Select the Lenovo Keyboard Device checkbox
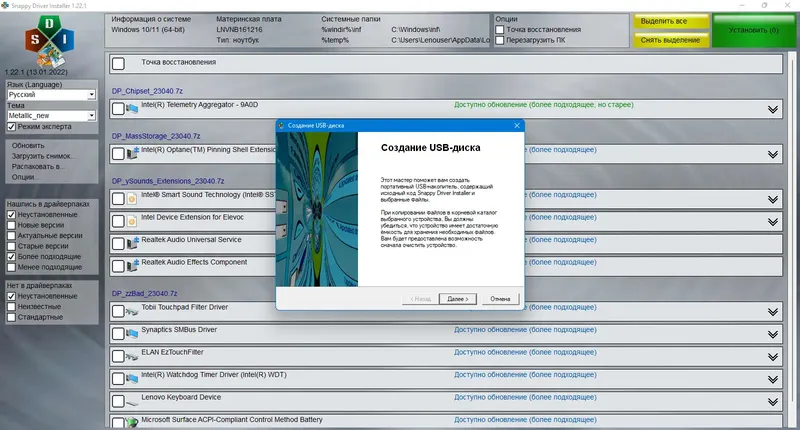 point(118,401)
